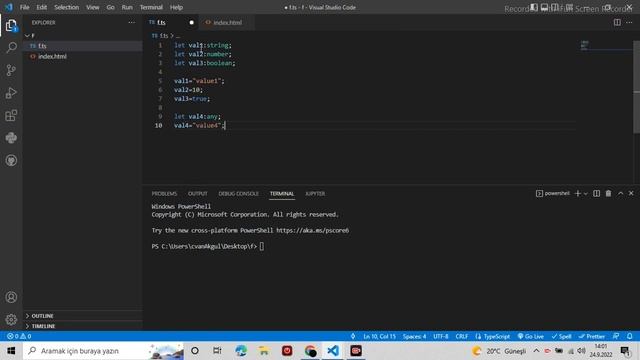Open the Manage gear icon

click(11, 319)
